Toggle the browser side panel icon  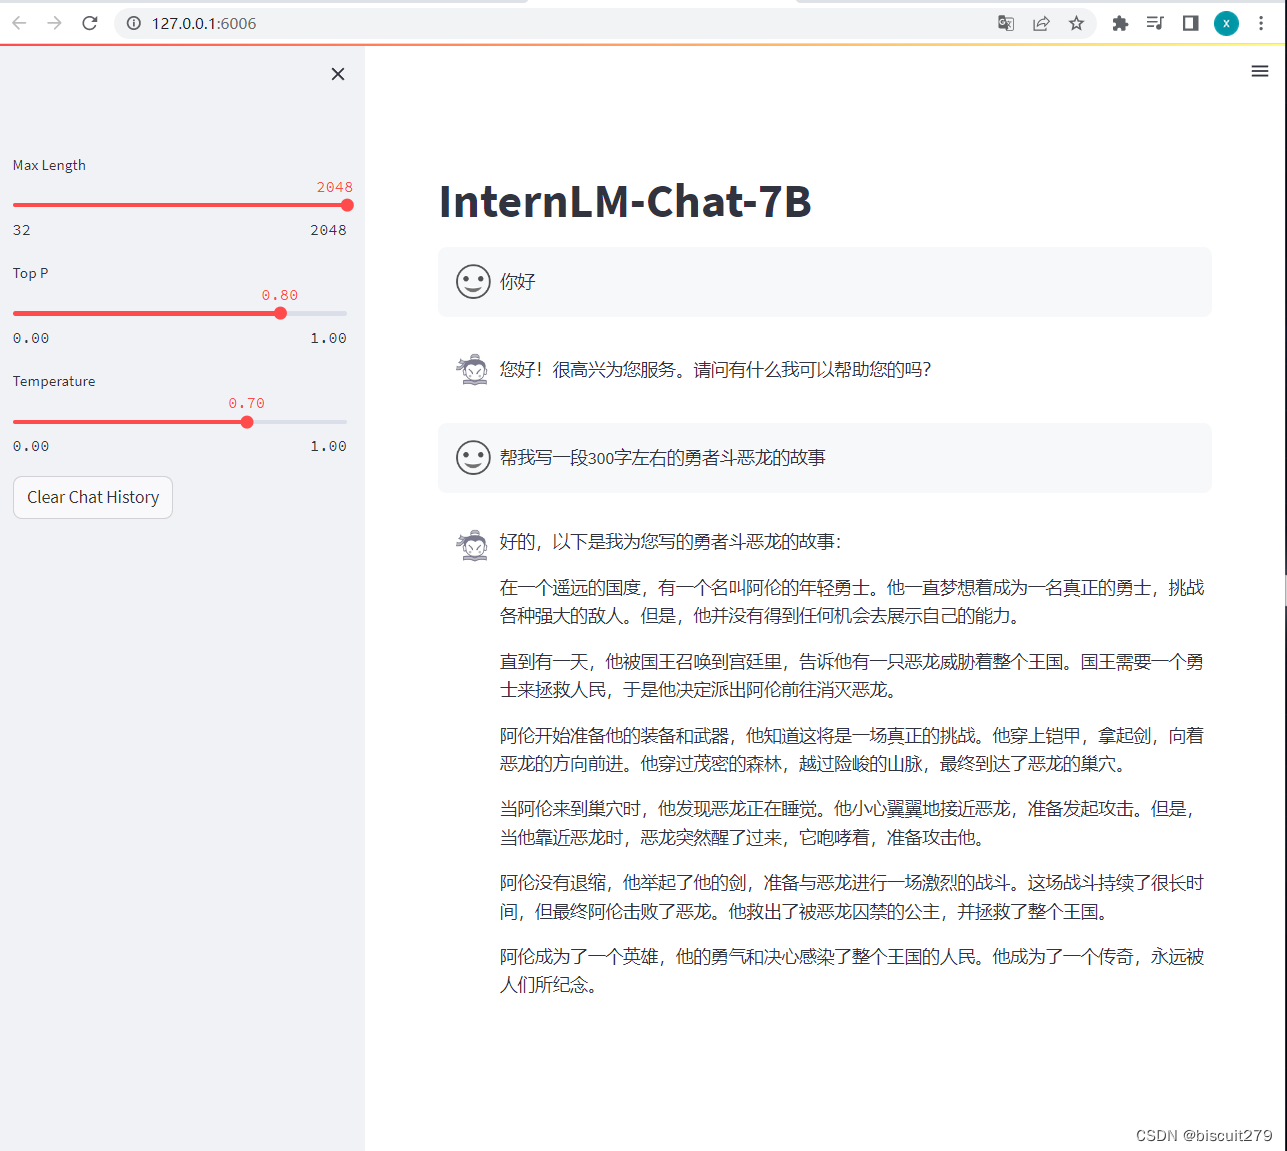(x=1190, y=23)
